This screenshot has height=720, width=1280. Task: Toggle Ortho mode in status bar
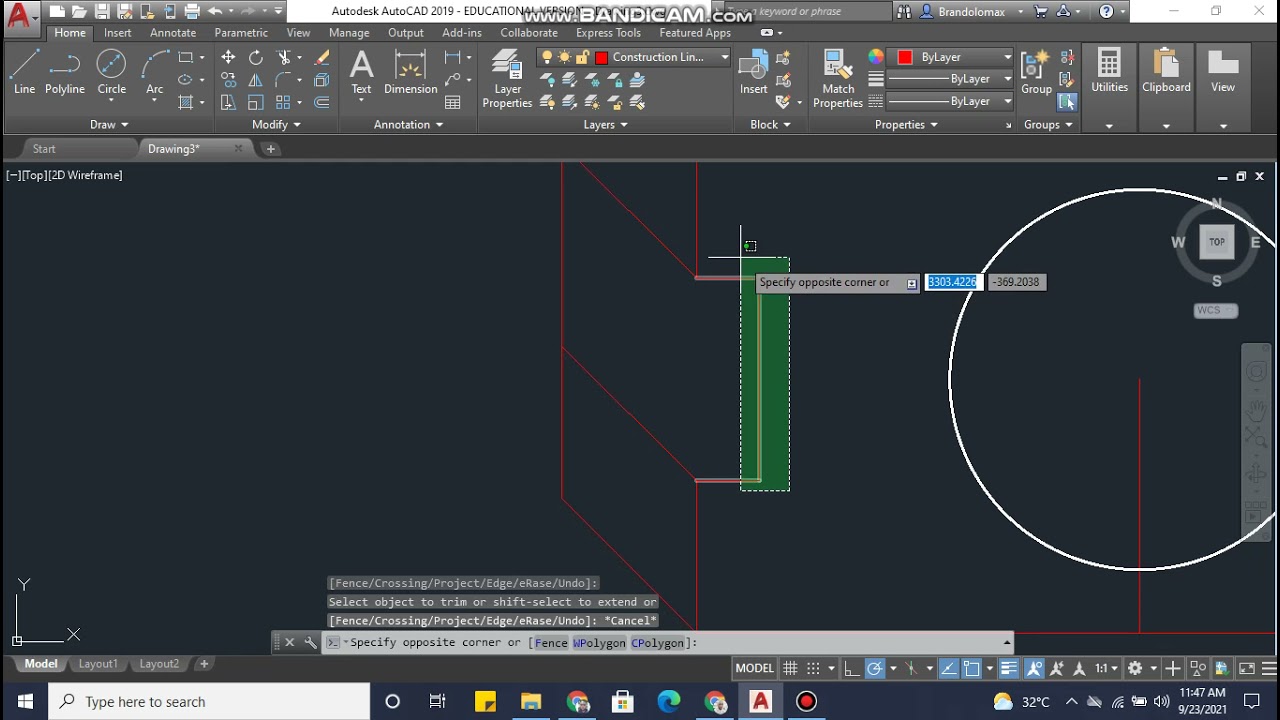[x=851, y=668]
